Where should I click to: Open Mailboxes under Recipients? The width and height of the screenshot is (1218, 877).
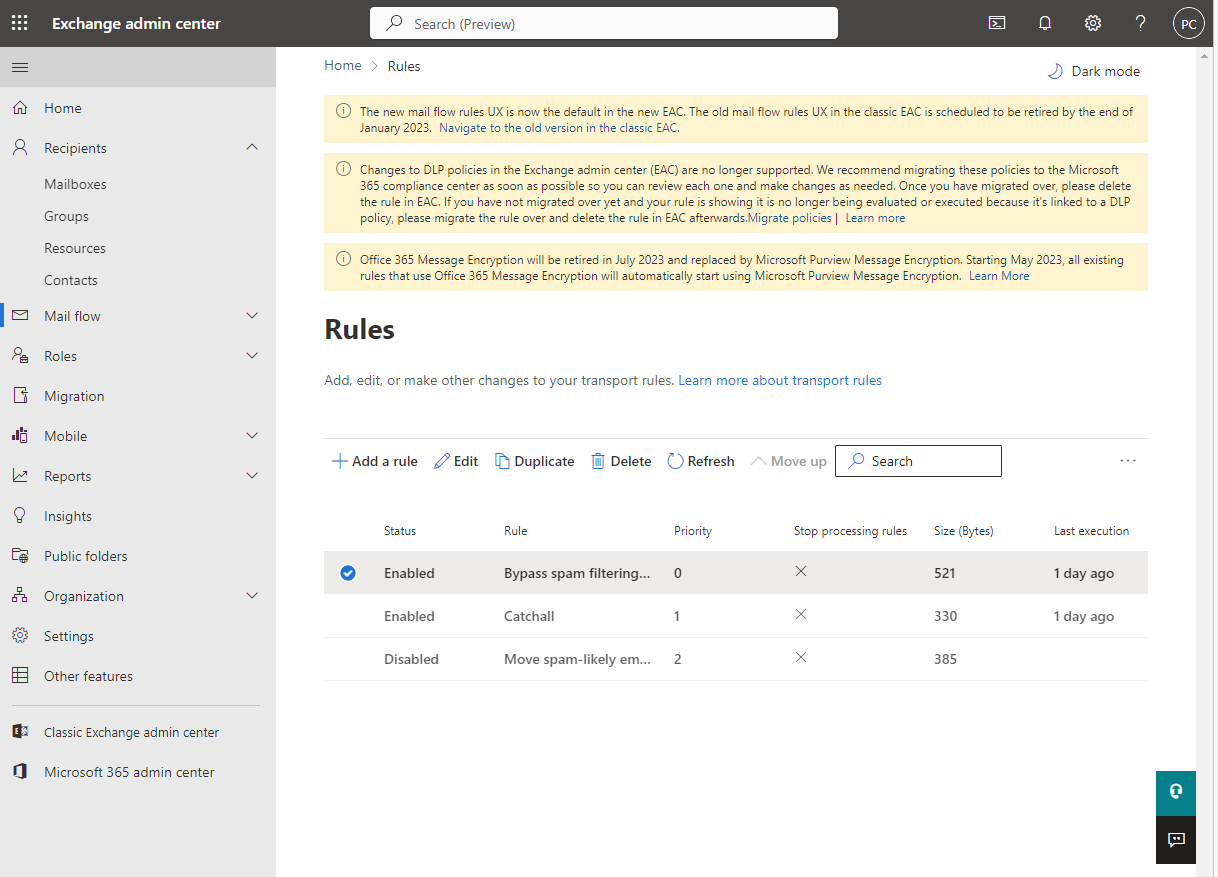click(75, 184)
